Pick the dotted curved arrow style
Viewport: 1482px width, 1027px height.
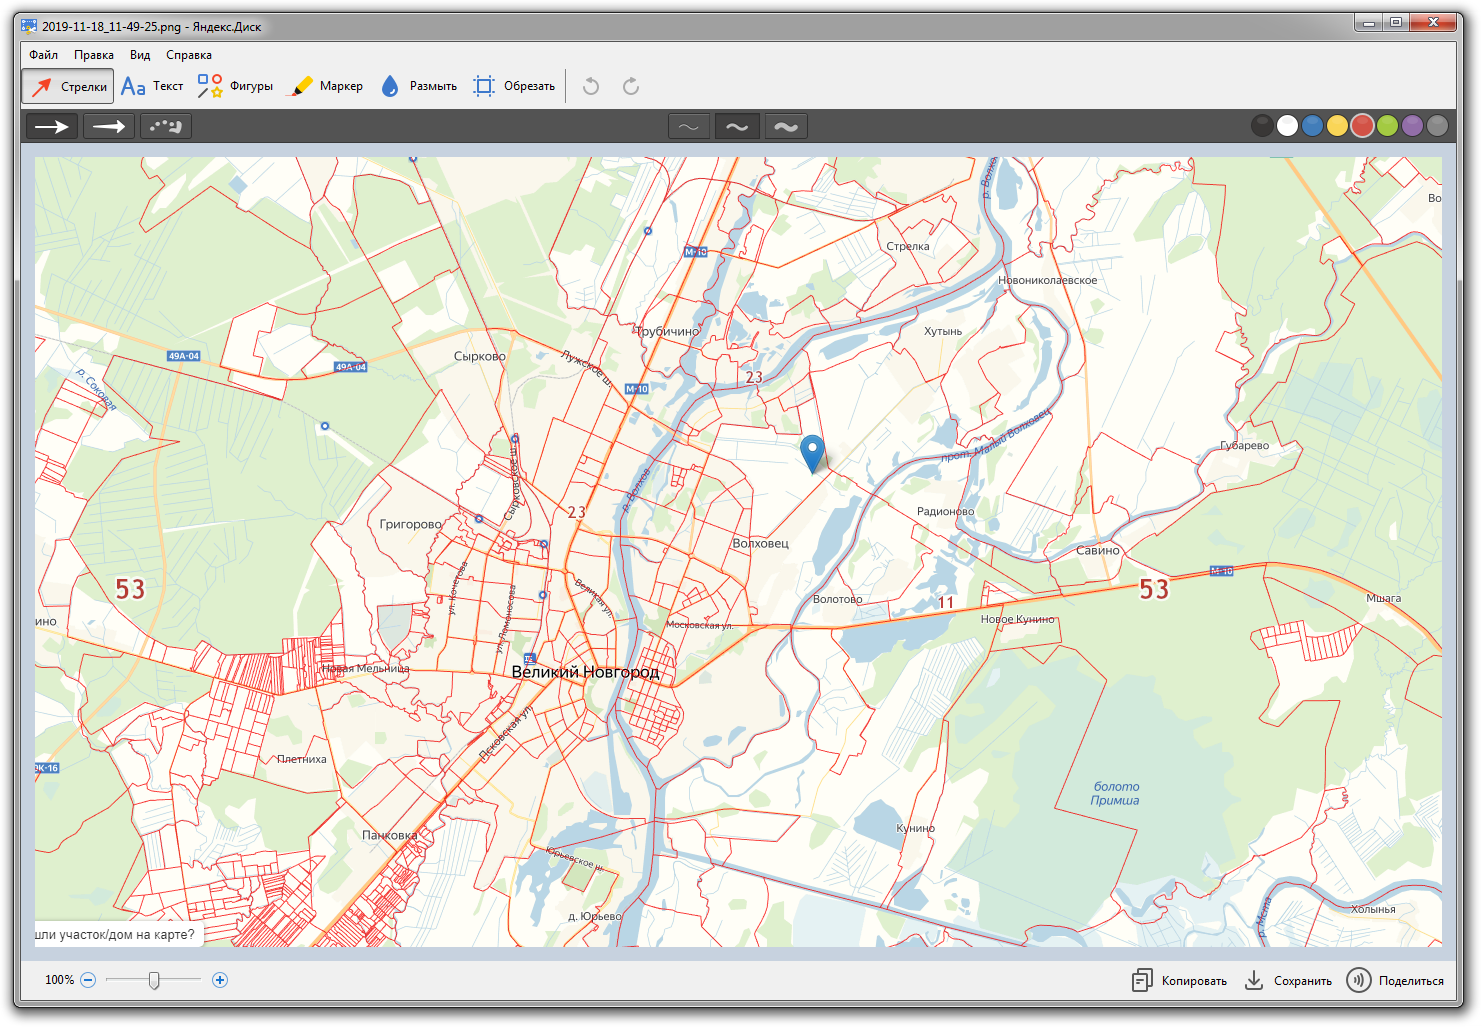(x=166, y=126)
